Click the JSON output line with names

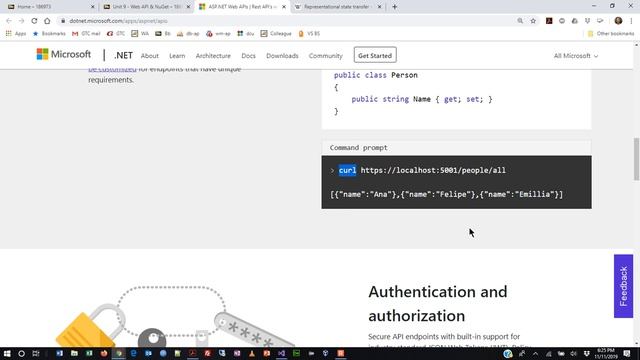pos(447,194)
